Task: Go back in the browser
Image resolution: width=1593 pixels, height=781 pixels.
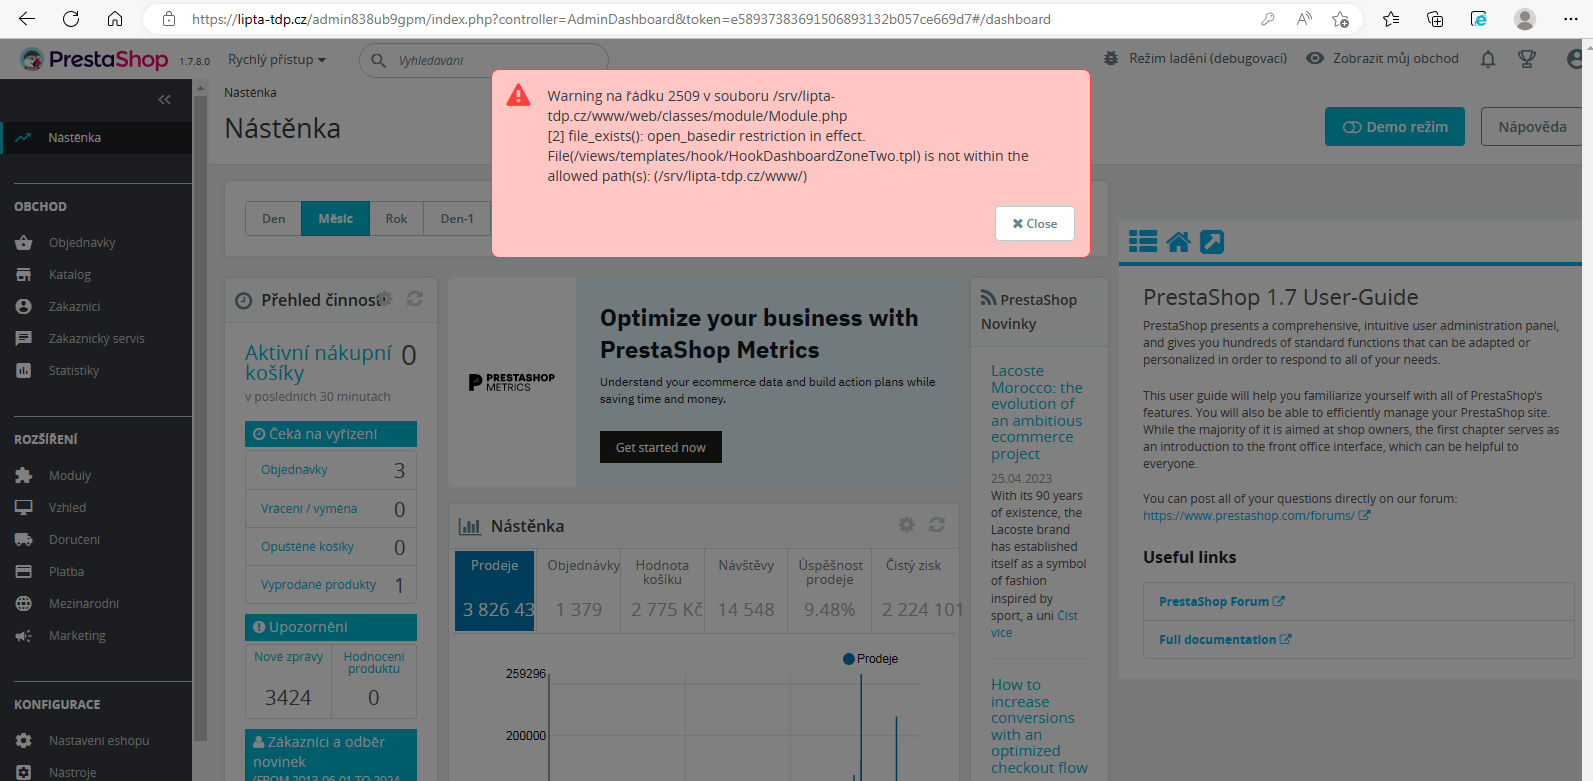Action: point(27,19)
